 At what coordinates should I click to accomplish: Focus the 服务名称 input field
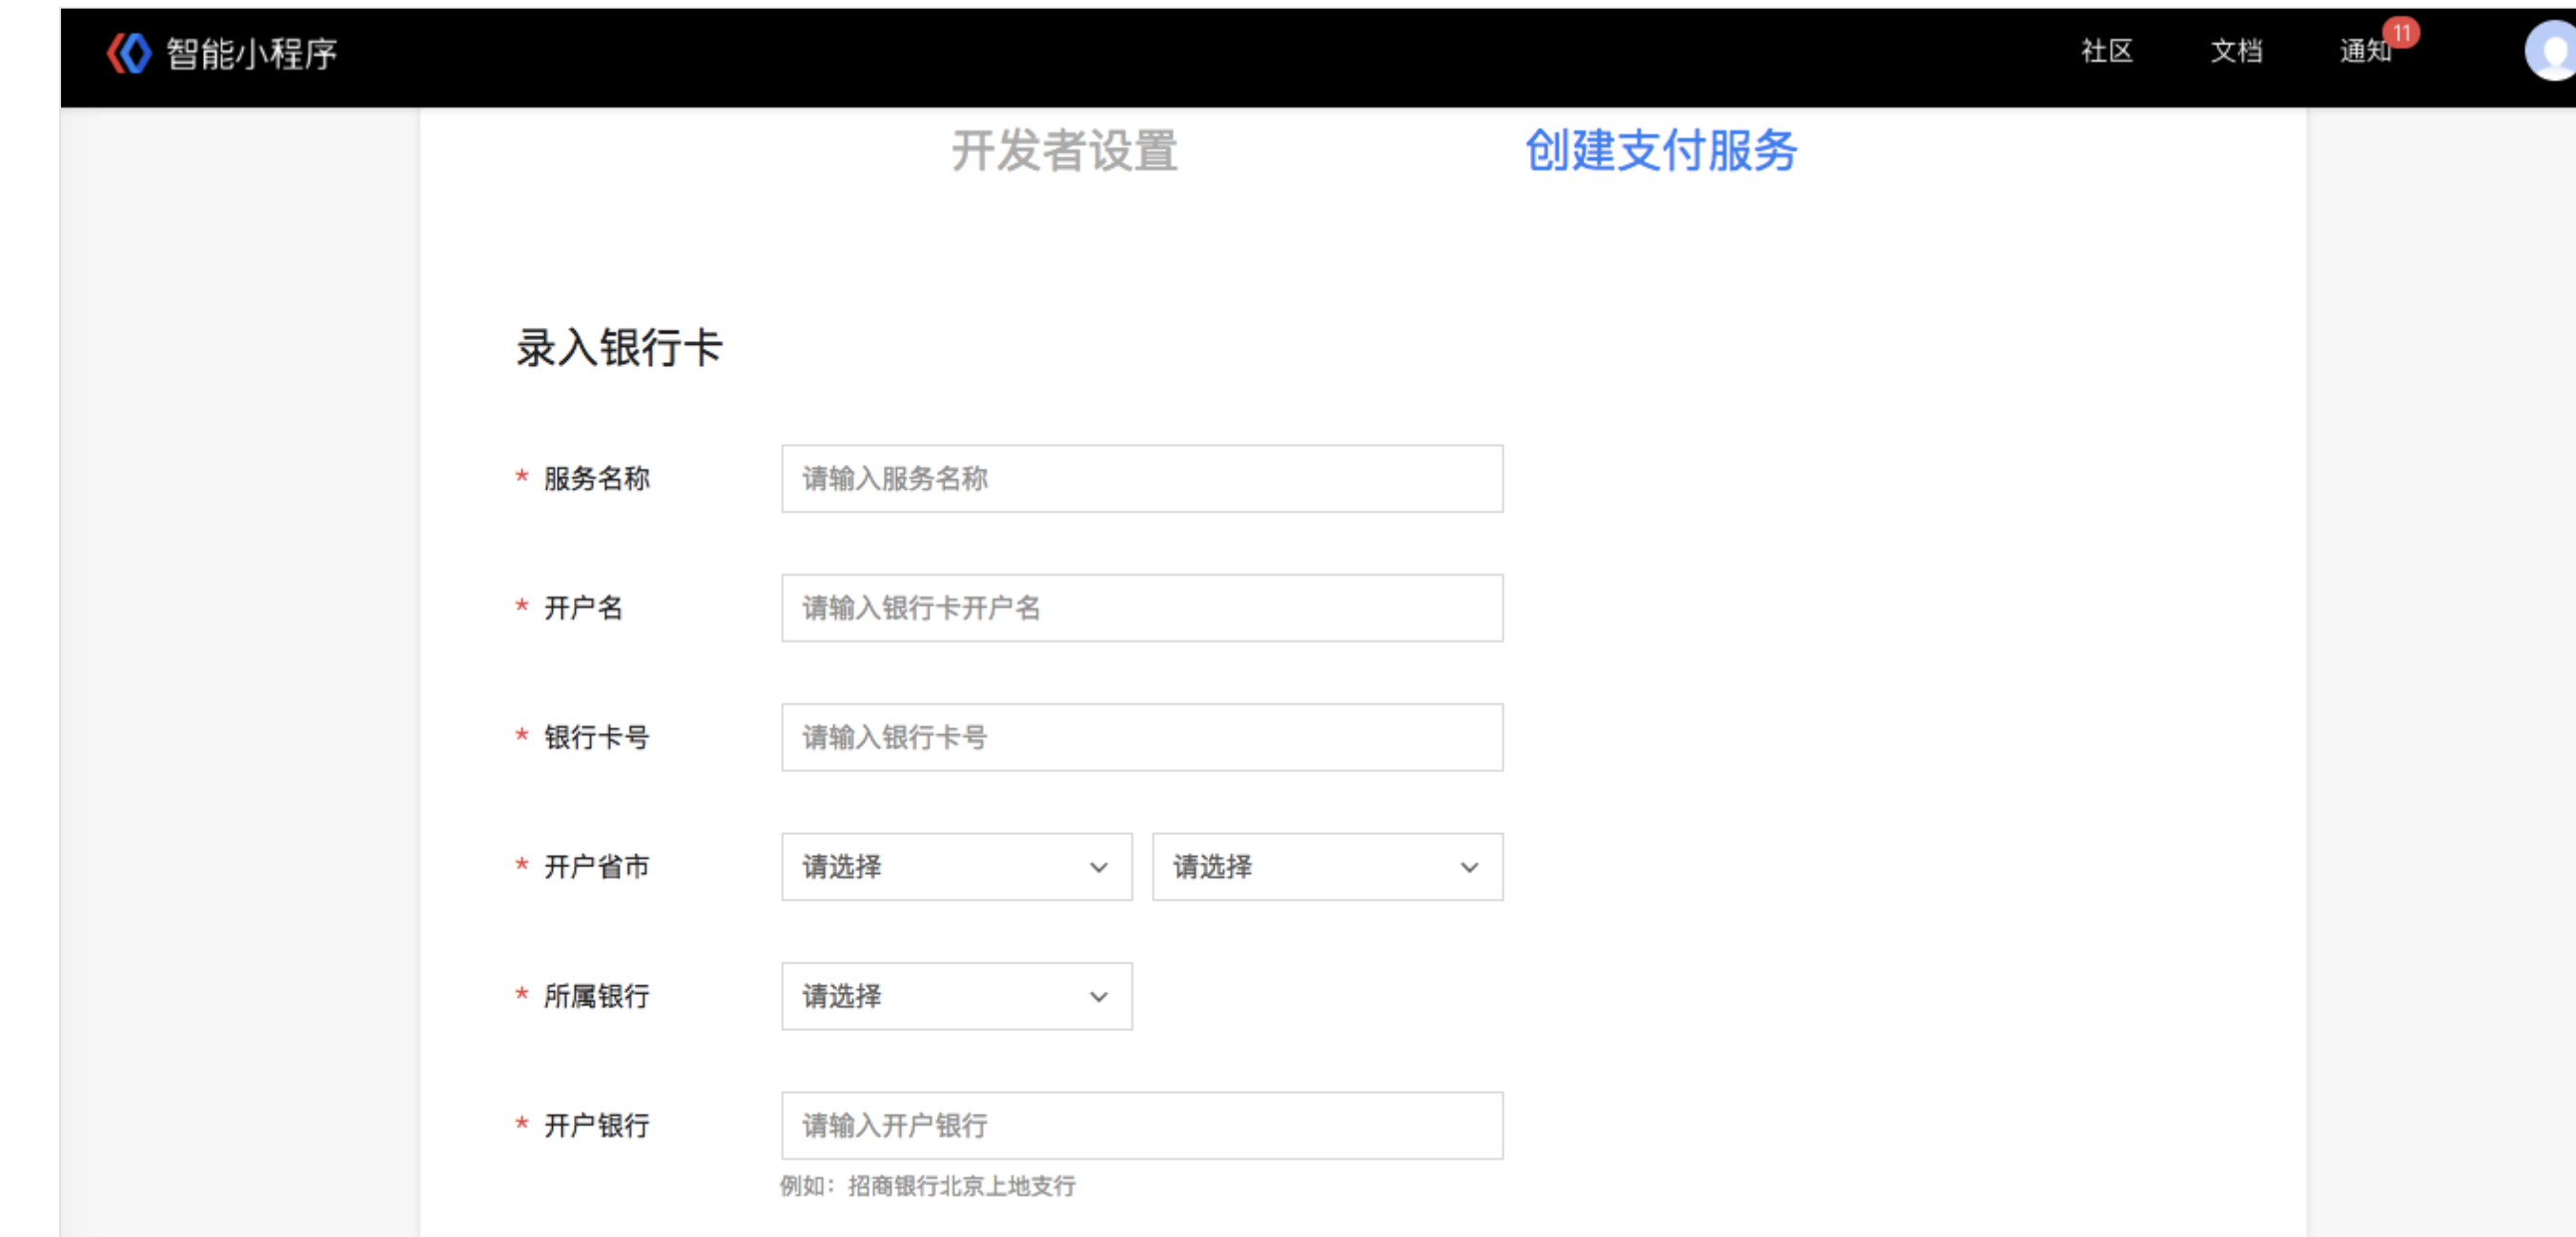[x=1142, y=479]
